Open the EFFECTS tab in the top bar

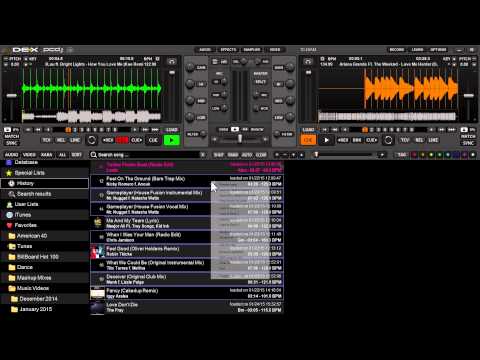[228, 50]
